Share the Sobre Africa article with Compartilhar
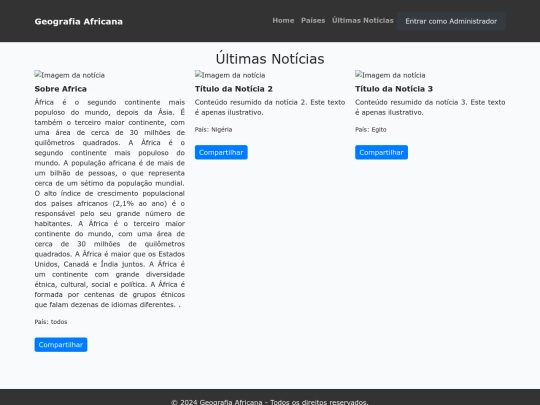 click(61, 344)
